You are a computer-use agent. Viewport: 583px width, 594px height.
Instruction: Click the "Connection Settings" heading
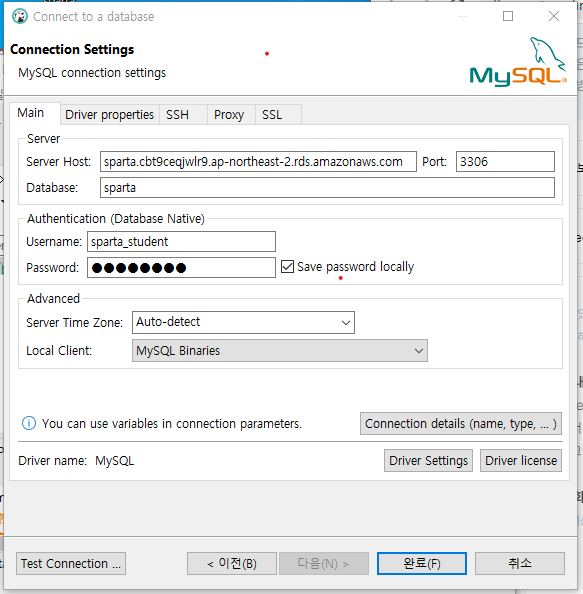tap(72, 49)
